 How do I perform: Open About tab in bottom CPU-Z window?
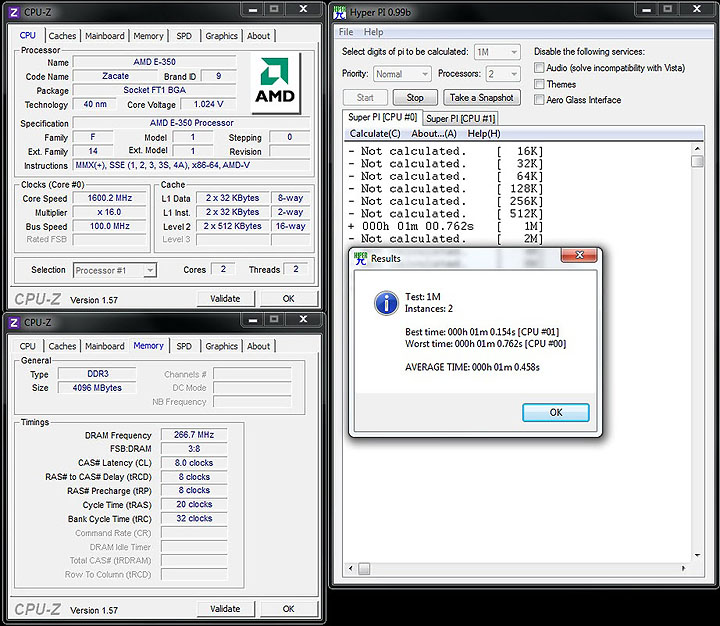pyautogui.click(x=259, y=346)
